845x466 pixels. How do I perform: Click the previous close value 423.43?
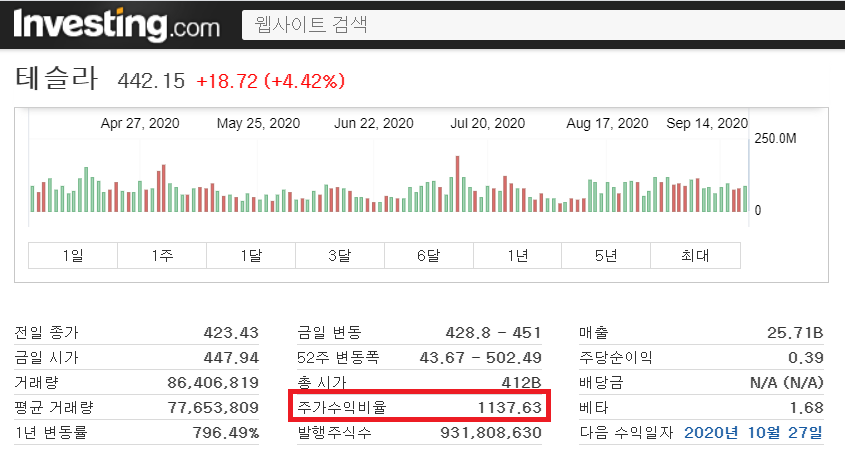[231, 332]
